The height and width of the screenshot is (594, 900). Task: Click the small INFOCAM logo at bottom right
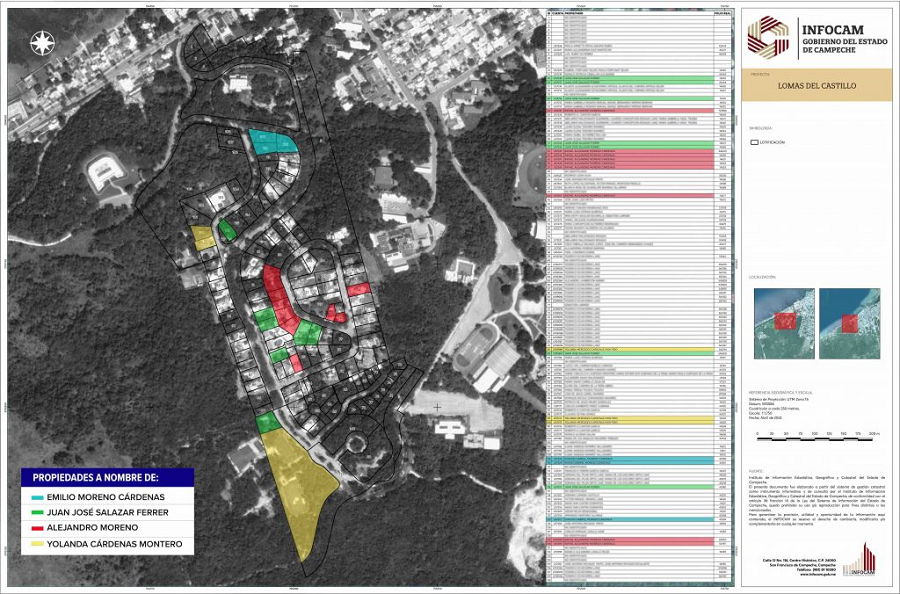coord(857,559)
